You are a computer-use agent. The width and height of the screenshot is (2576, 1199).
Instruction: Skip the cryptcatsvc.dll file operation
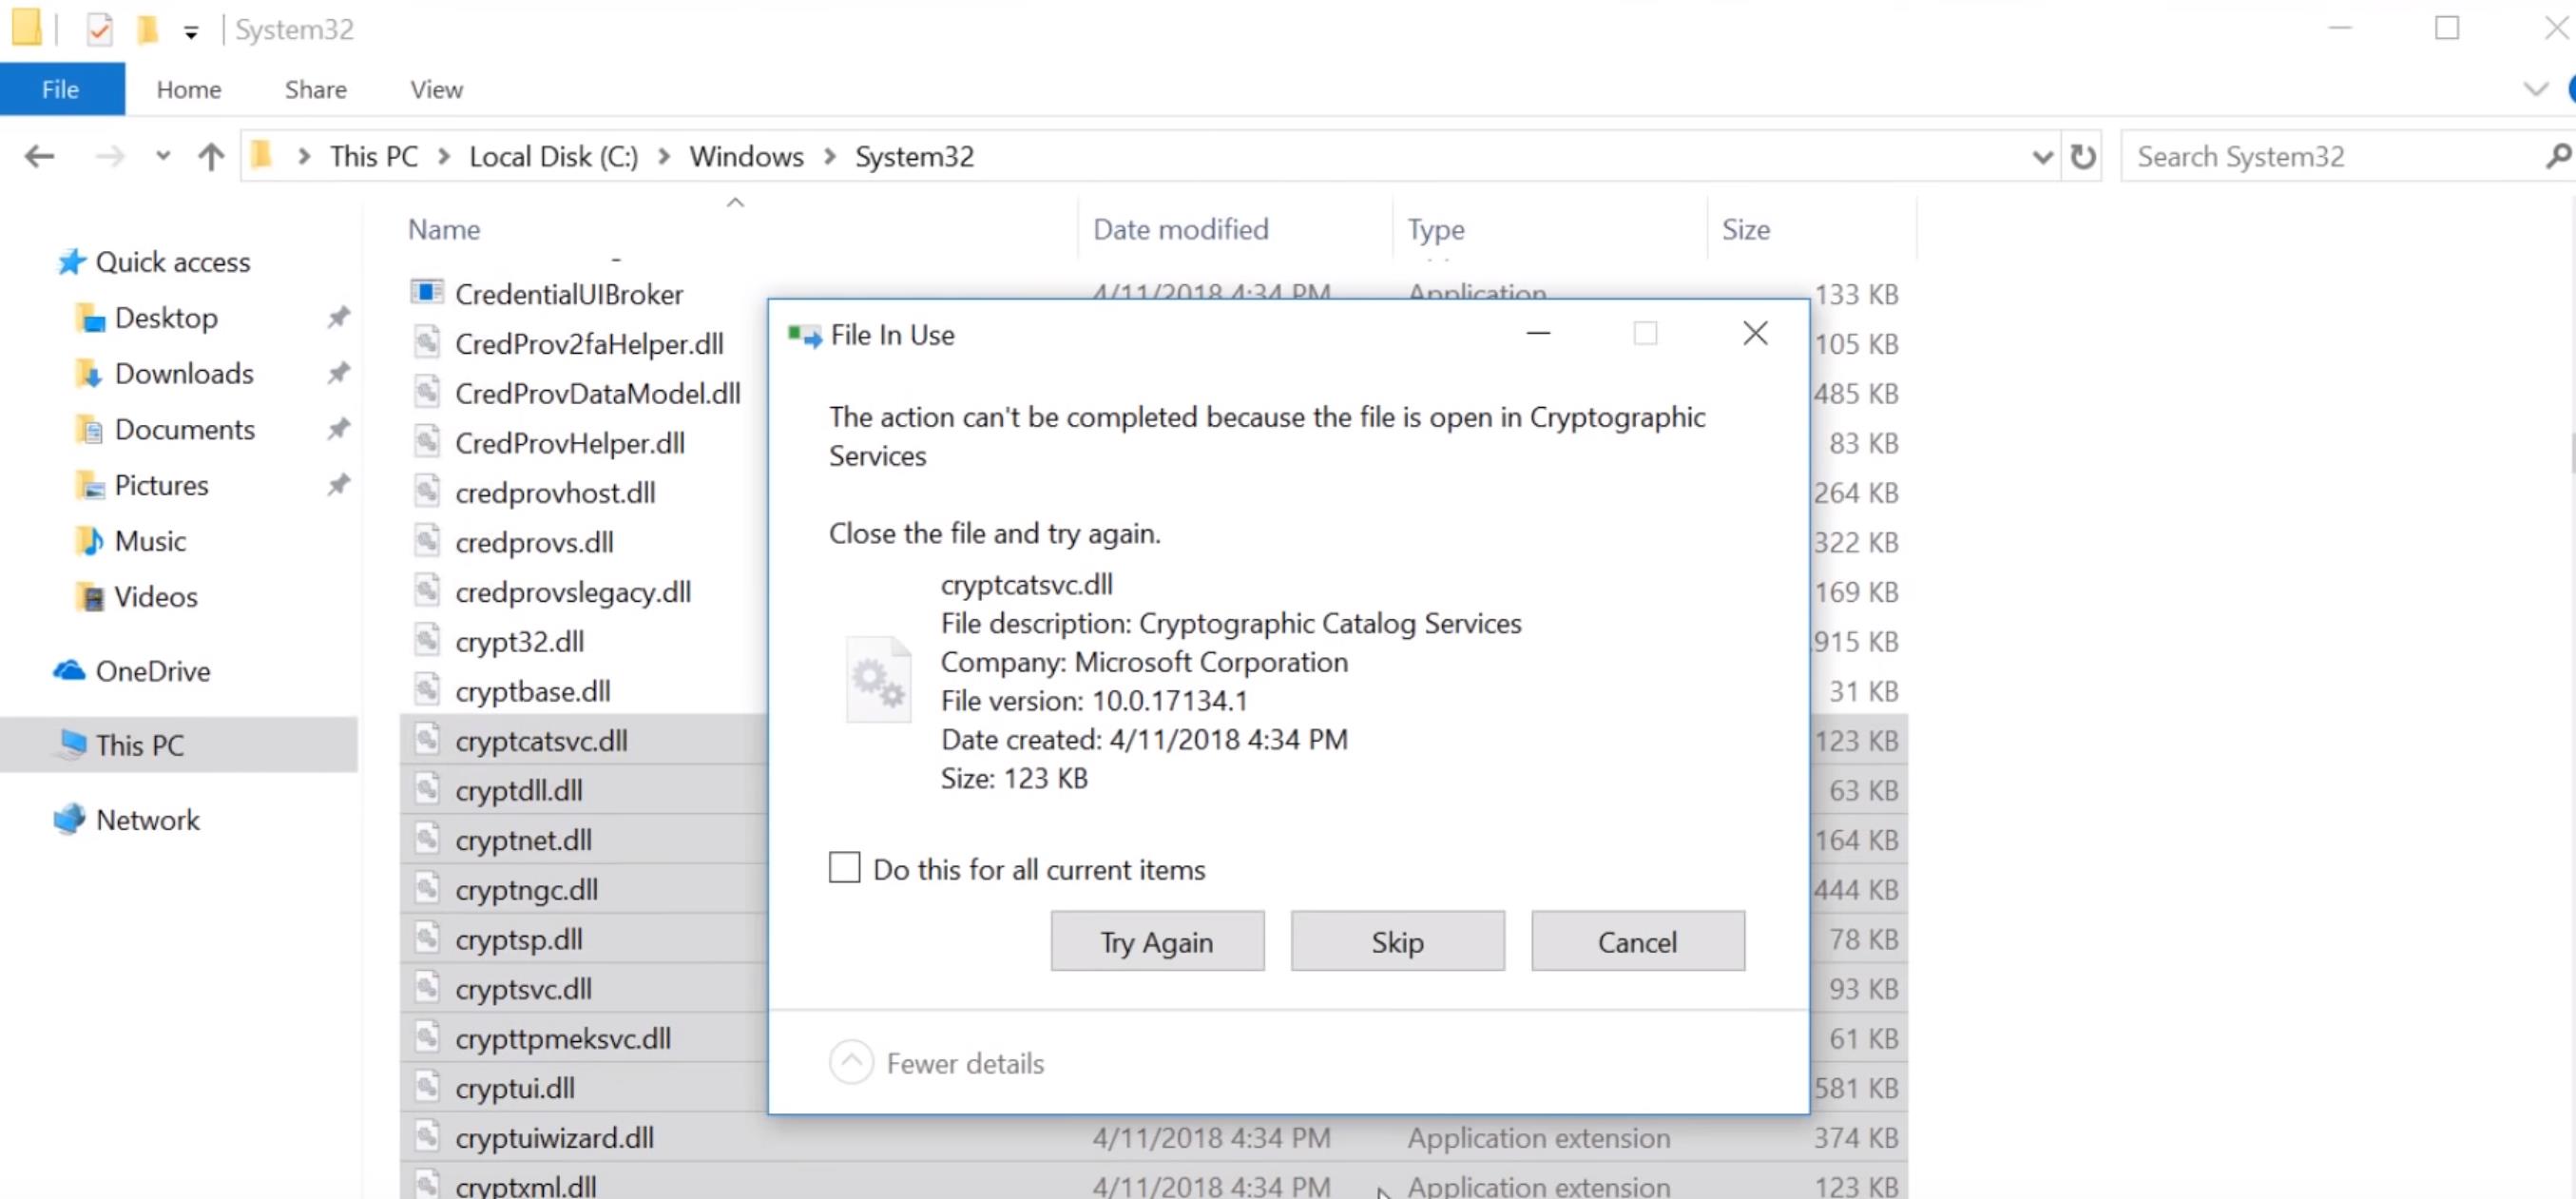pos(1397,941)
